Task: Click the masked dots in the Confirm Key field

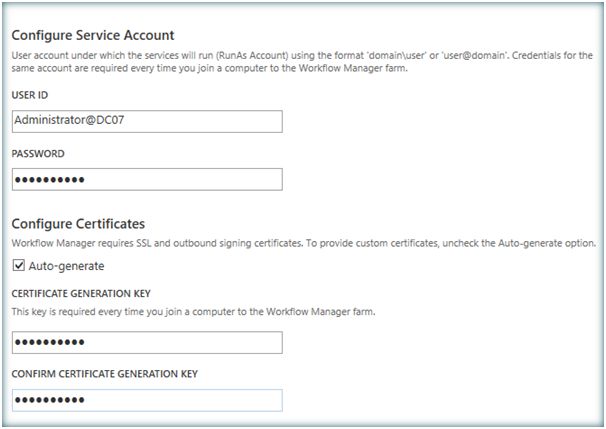Action: (x=50, y=400)
